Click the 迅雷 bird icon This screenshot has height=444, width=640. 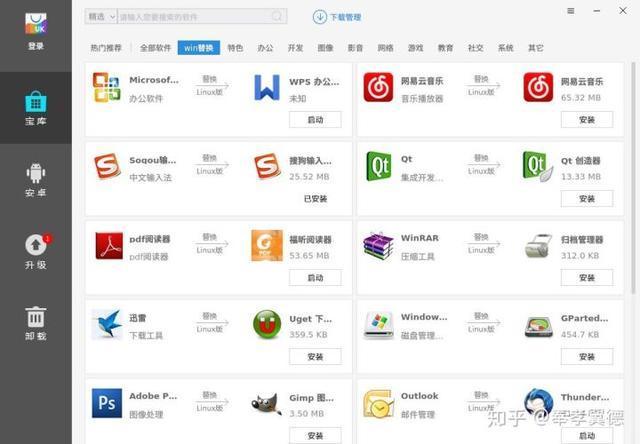click(107, 324)
